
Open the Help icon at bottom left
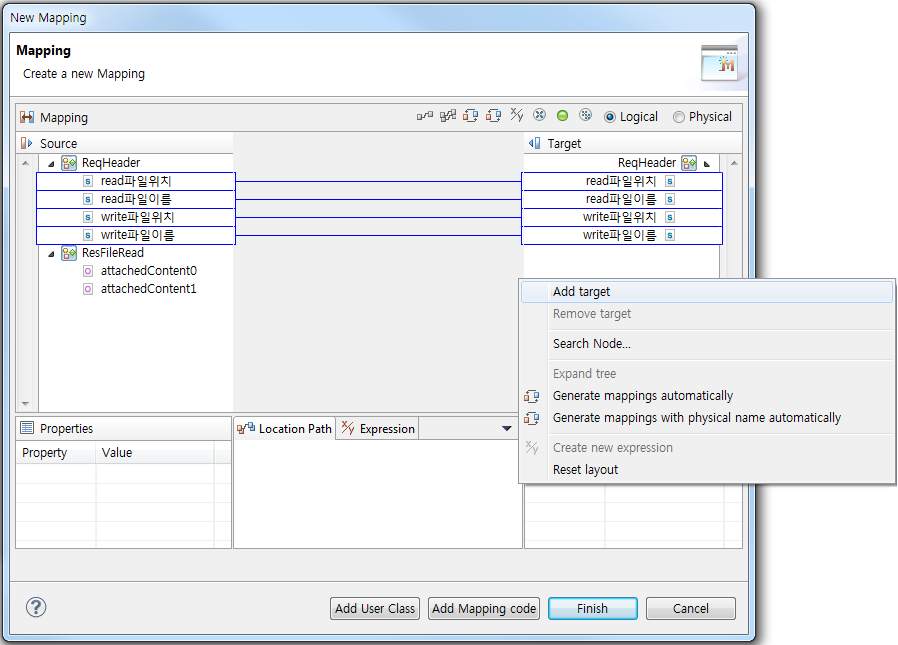pyautogui.click(x=35, y=607)
